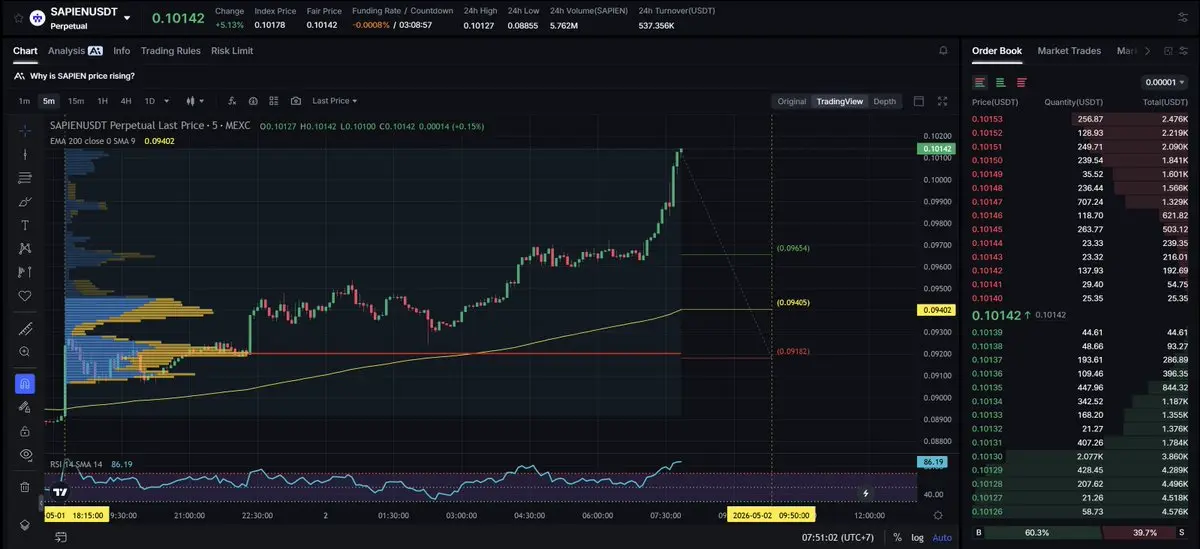Viewport: 1200px width, 549px height.
Task: Switch to the Market Trades tab
Action: point(1069,51)
